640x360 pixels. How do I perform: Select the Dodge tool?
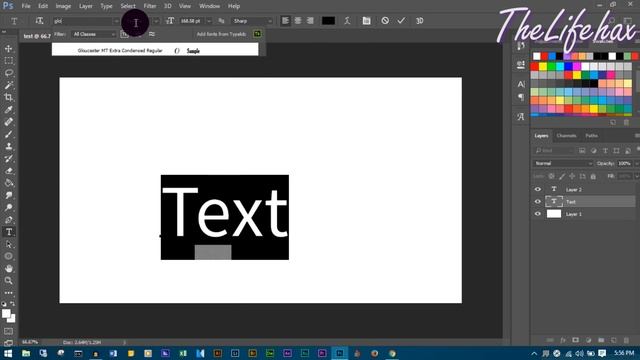[x=9, y=208]
